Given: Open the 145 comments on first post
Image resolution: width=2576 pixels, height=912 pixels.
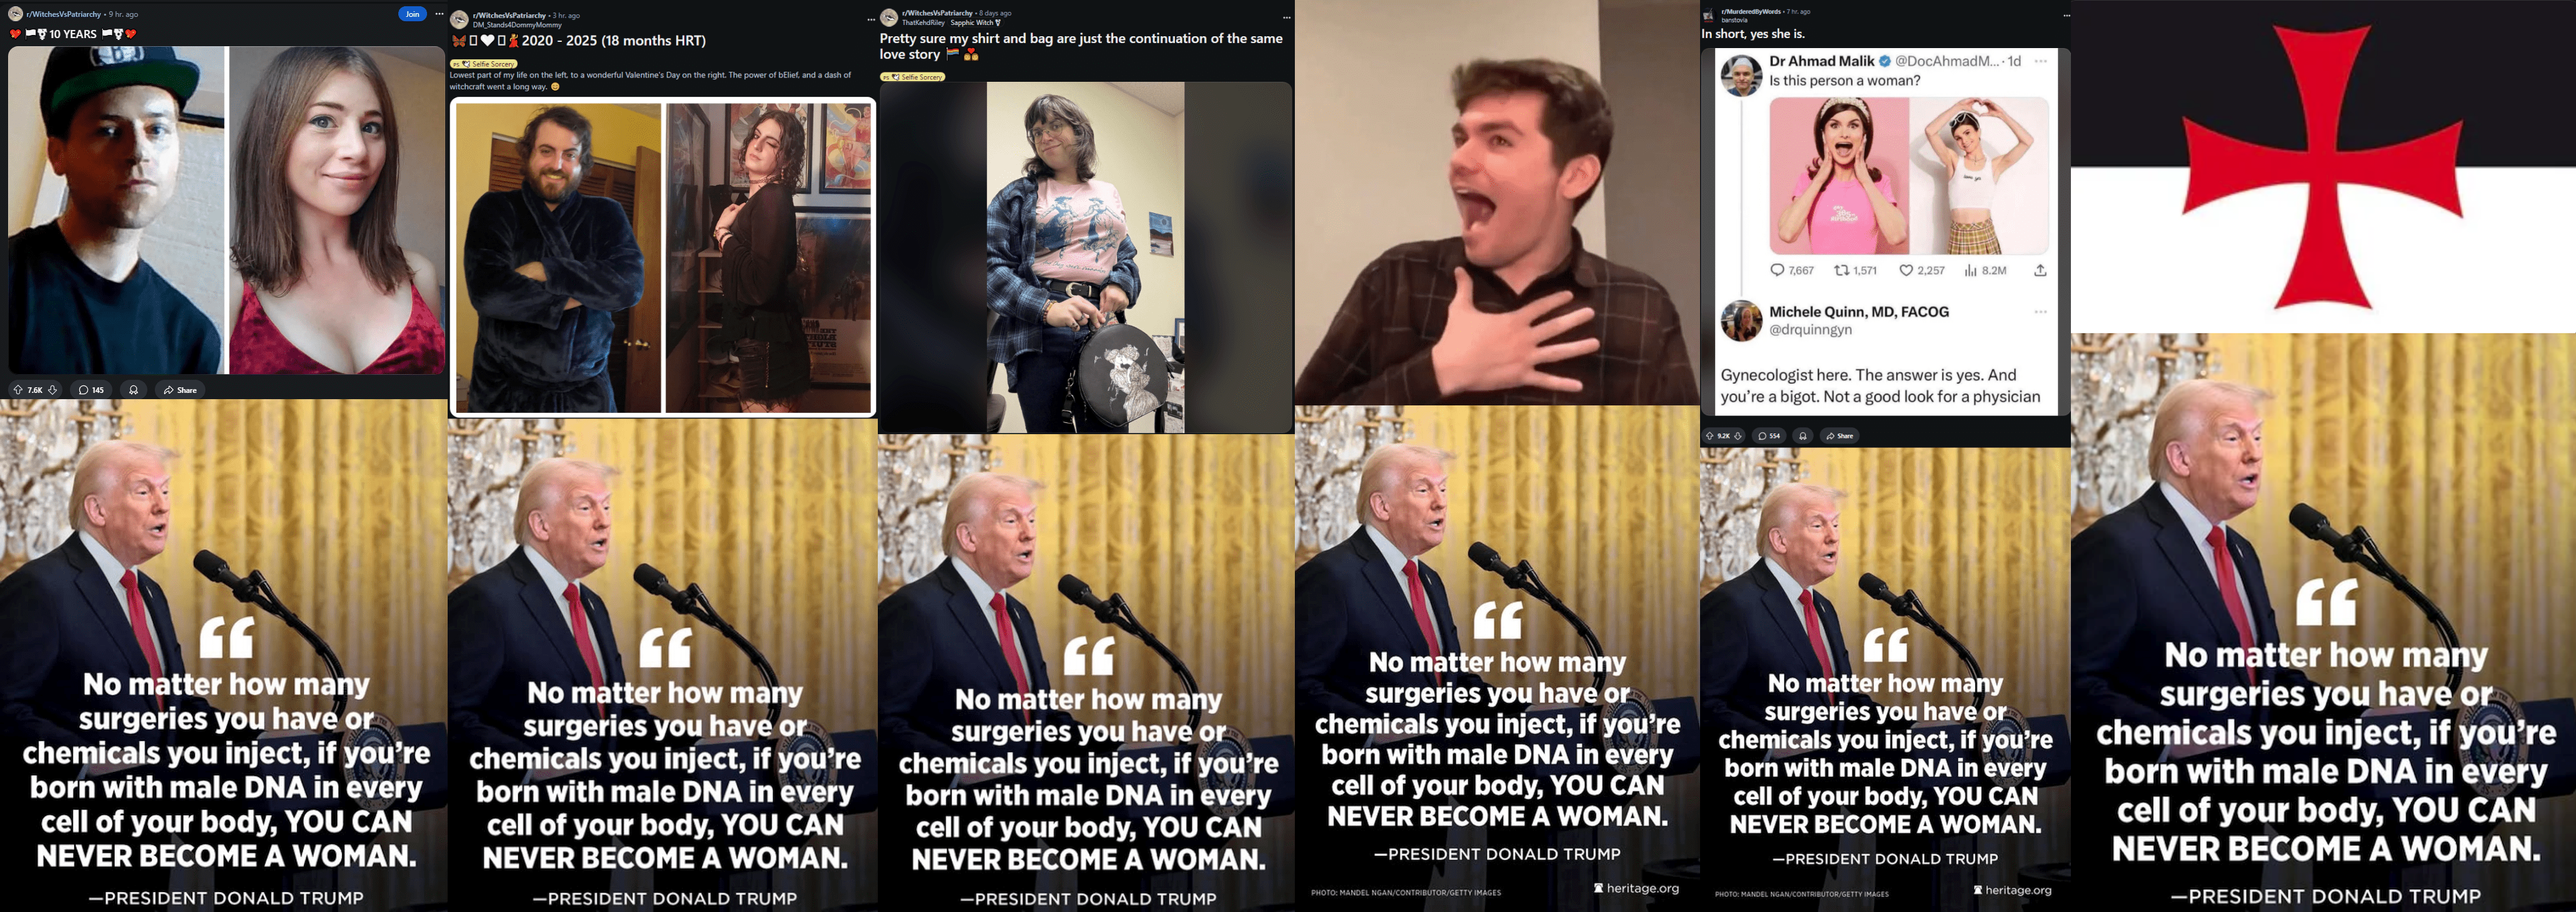Looking at the screenshot, I should tap(92, 390).
